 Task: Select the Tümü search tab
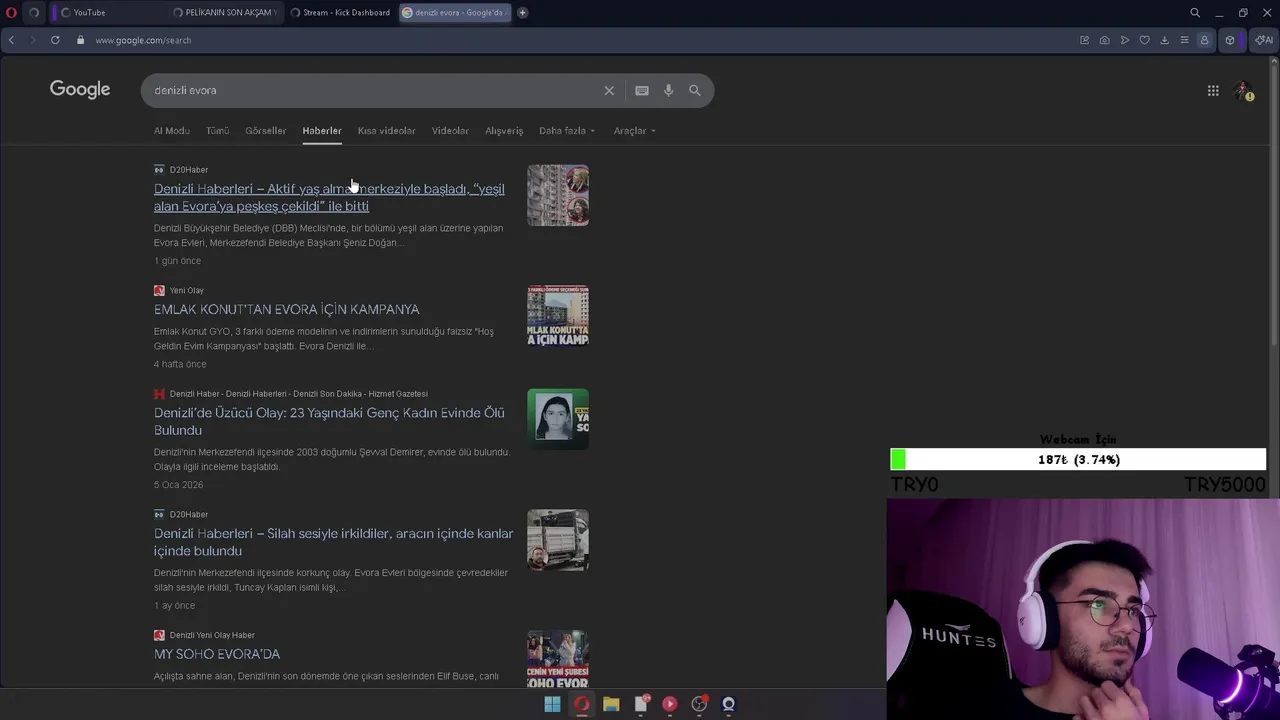[x=217, y=131]
